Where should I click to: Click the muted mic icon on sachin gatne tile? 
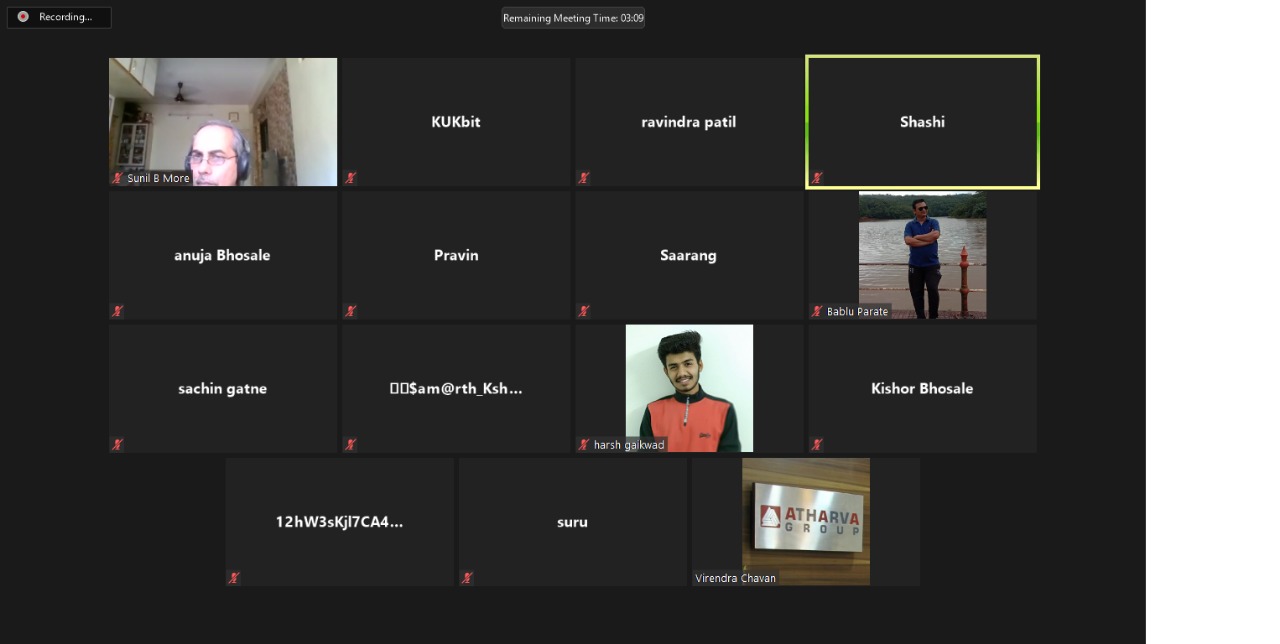(117, 444)
